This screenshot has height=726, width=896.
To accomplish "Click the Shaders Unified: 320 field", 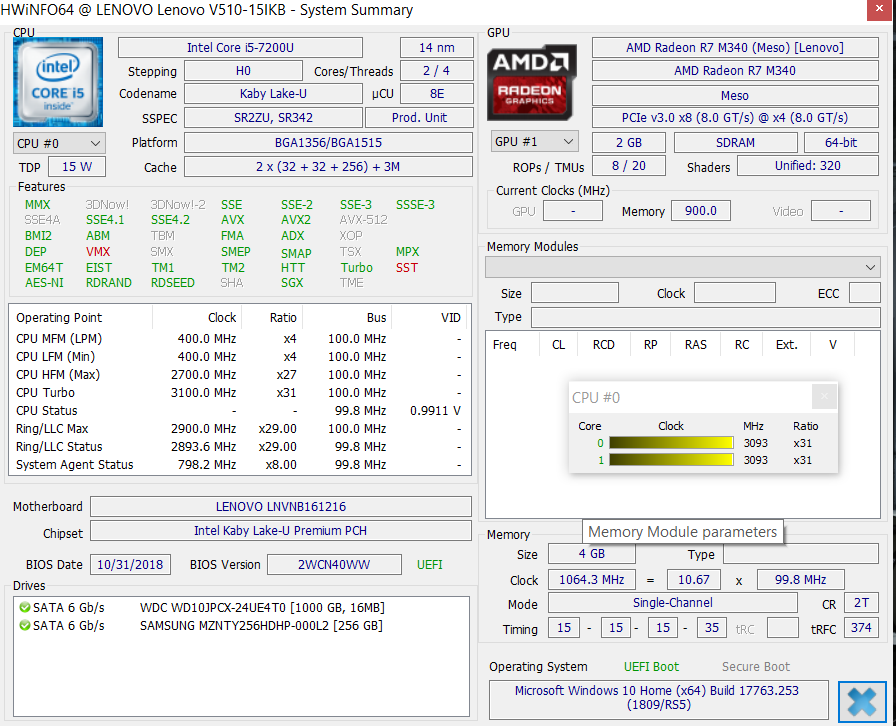I will click(x=808, y=166).
